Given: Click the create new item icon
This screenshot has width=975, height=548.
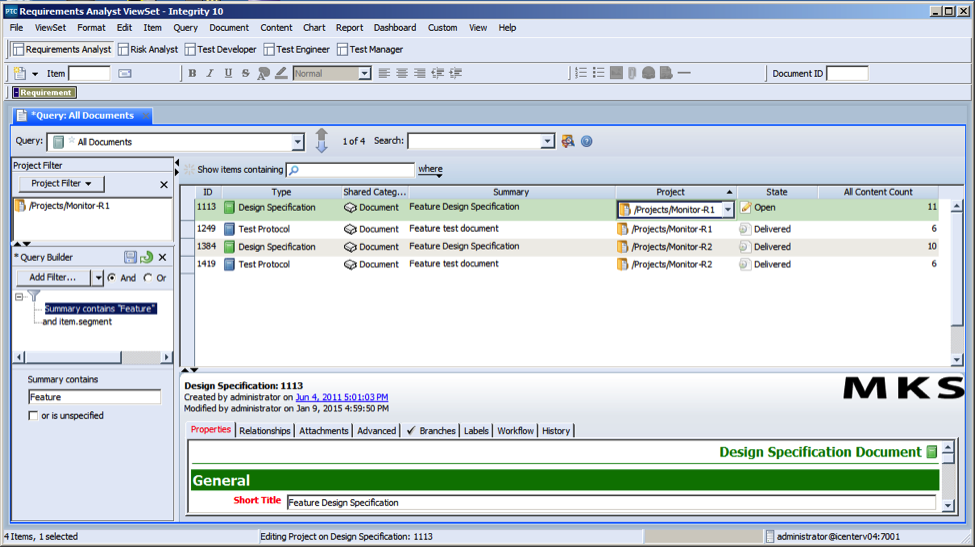Looking at the screenshot, I should point(20,73).
